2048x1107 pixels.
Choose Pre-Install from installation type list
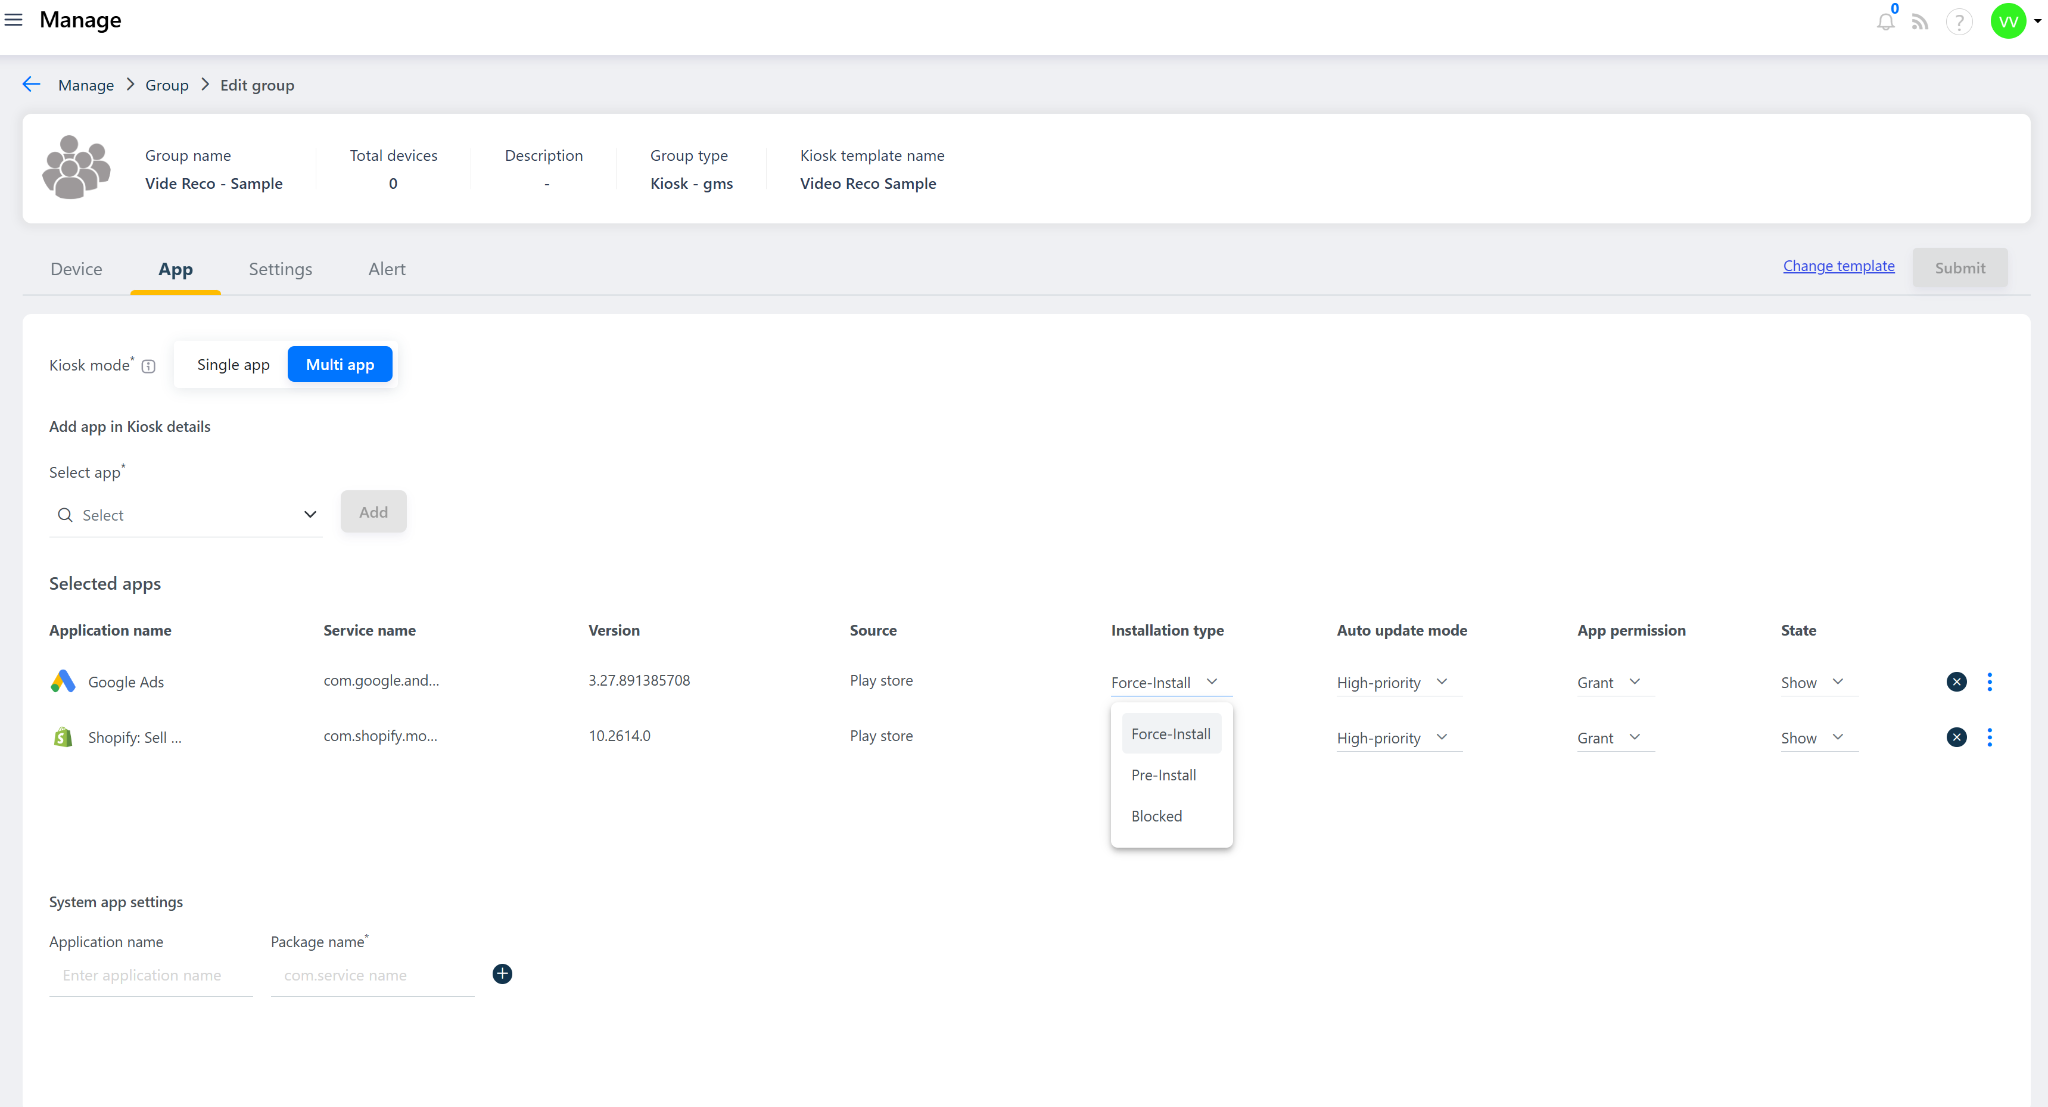pyautogui.click(x=1163, y=775)
